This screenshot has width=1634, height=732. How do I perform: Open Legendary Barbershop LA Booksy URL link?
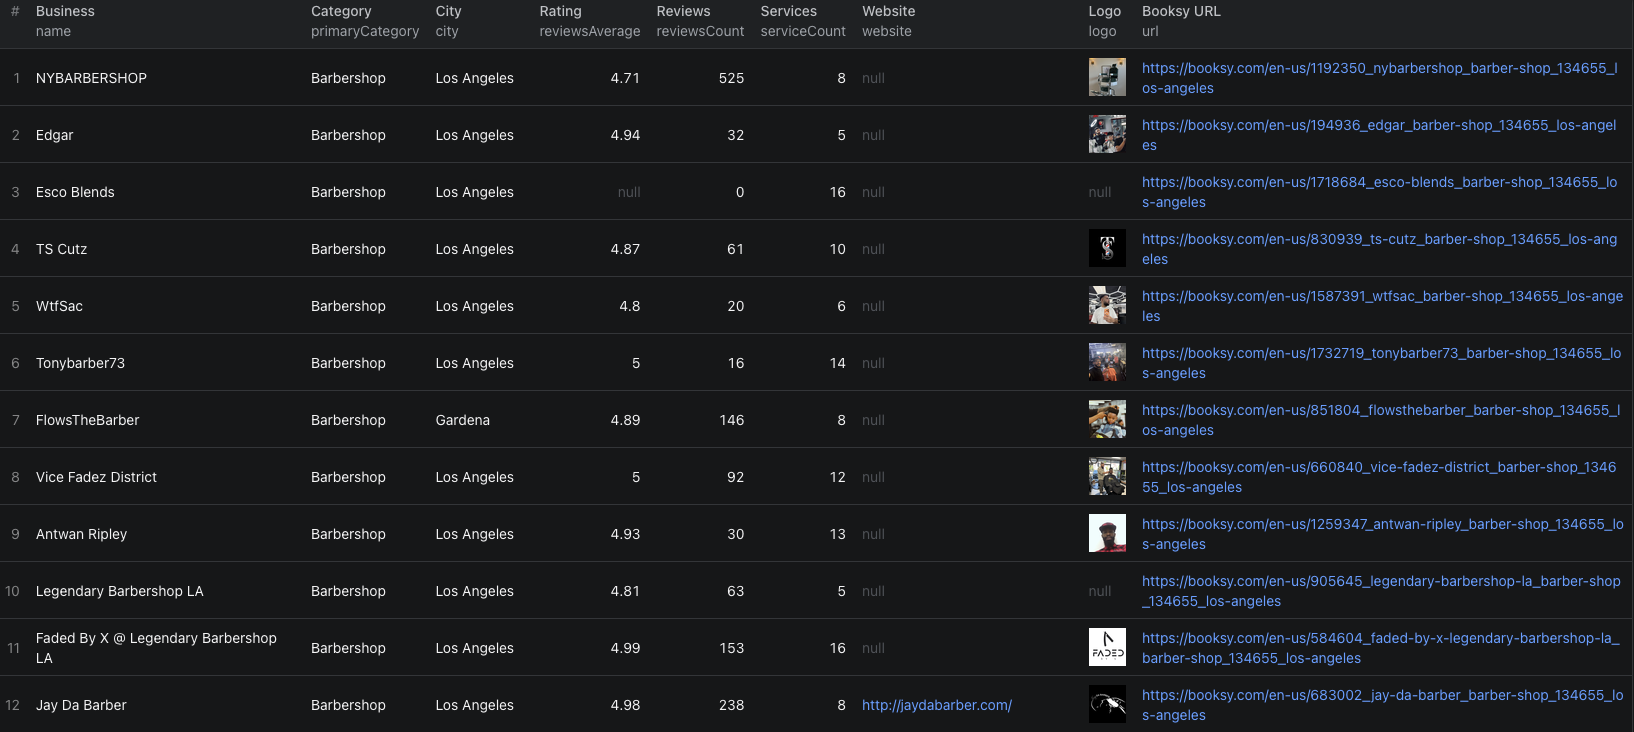1381,591
